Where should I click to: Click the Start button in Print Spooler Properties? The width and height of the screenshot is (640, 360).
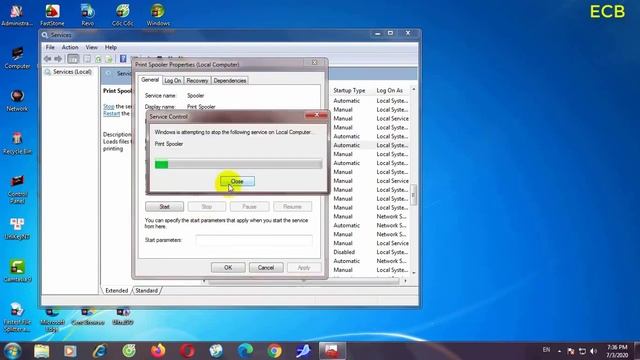coord(164,207)
